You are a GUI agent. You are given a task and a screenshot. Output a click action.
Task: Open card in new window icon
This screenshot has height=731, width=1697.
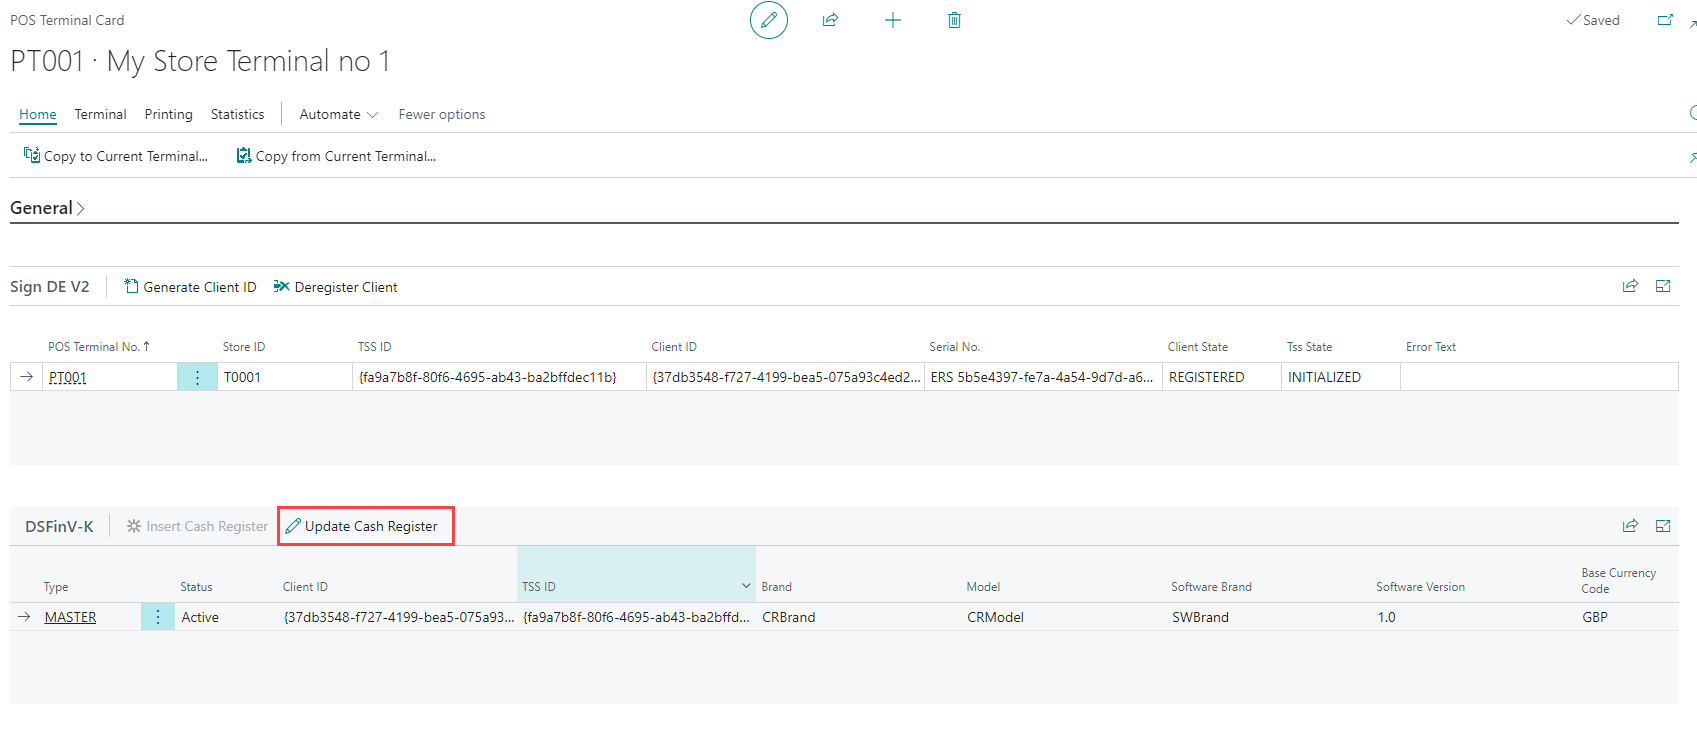(1665, 20)
